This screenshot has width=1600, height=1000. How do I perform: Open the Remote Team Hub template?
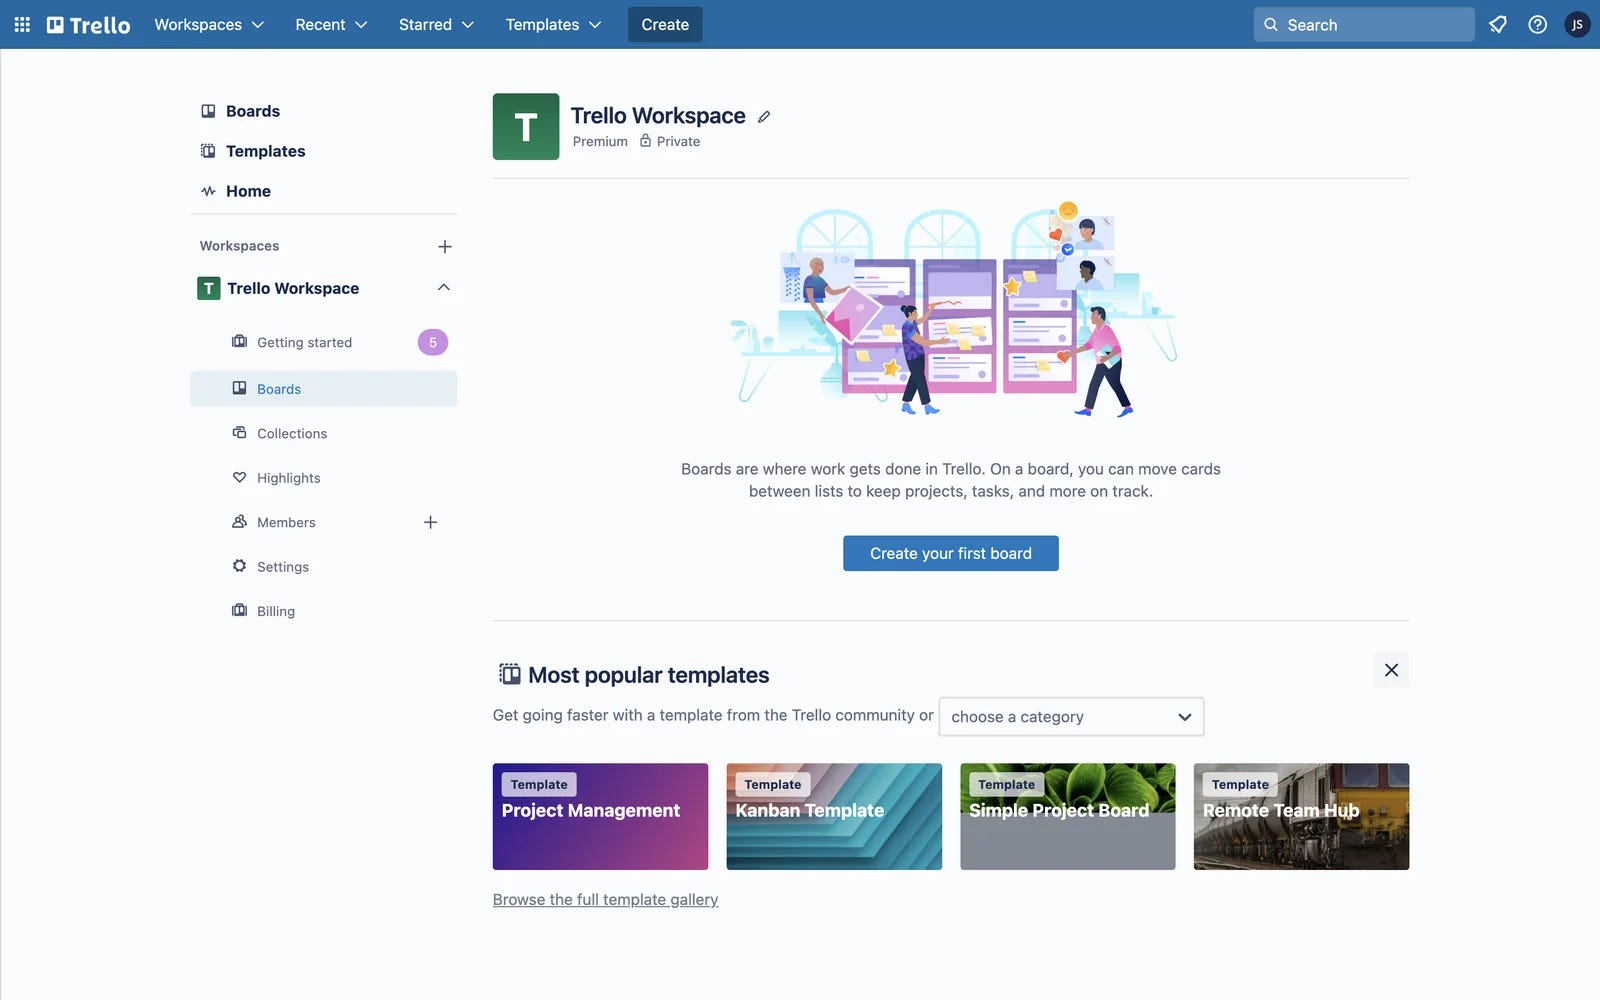[1301, 816]
